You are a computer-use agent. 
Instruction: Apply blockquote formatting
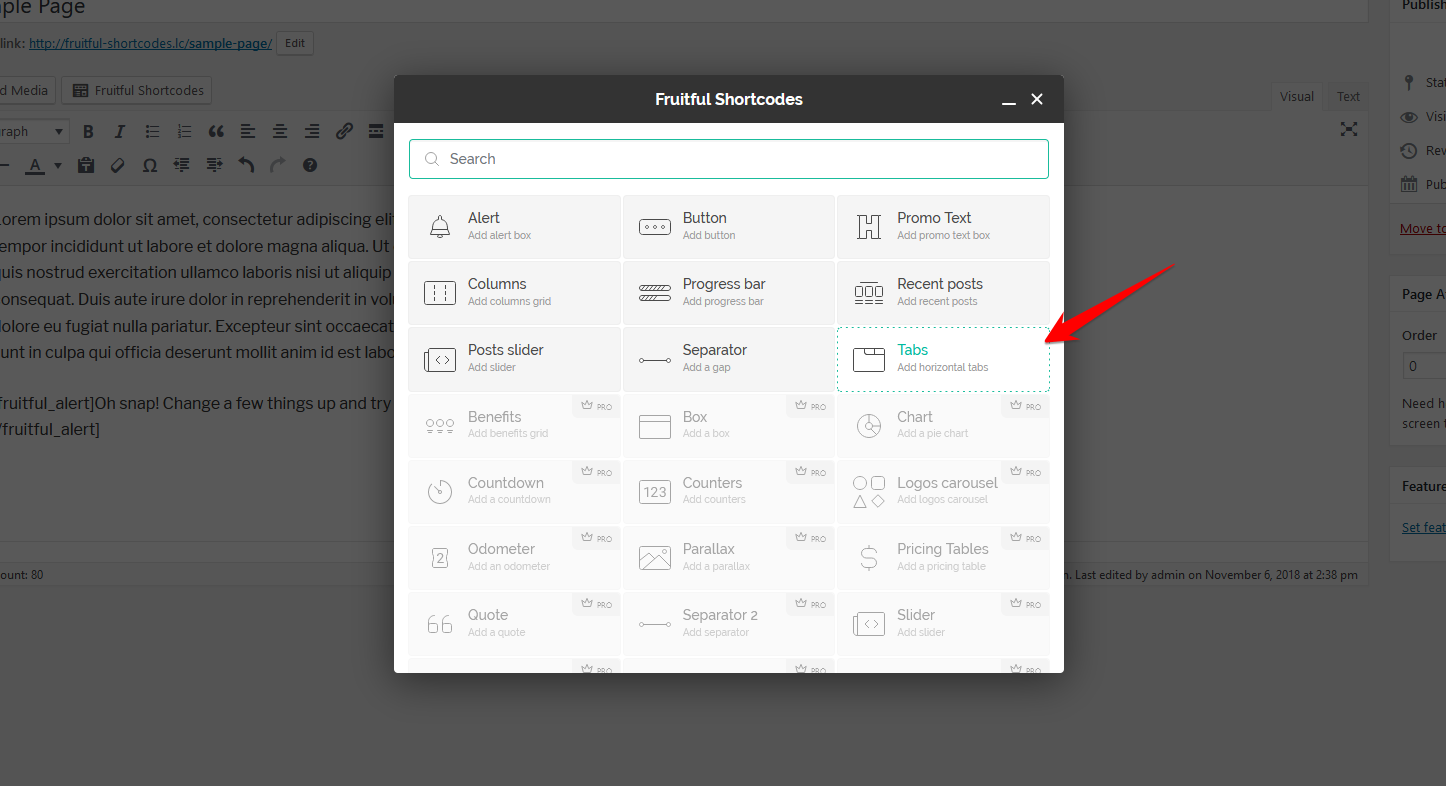click(216, 131)
